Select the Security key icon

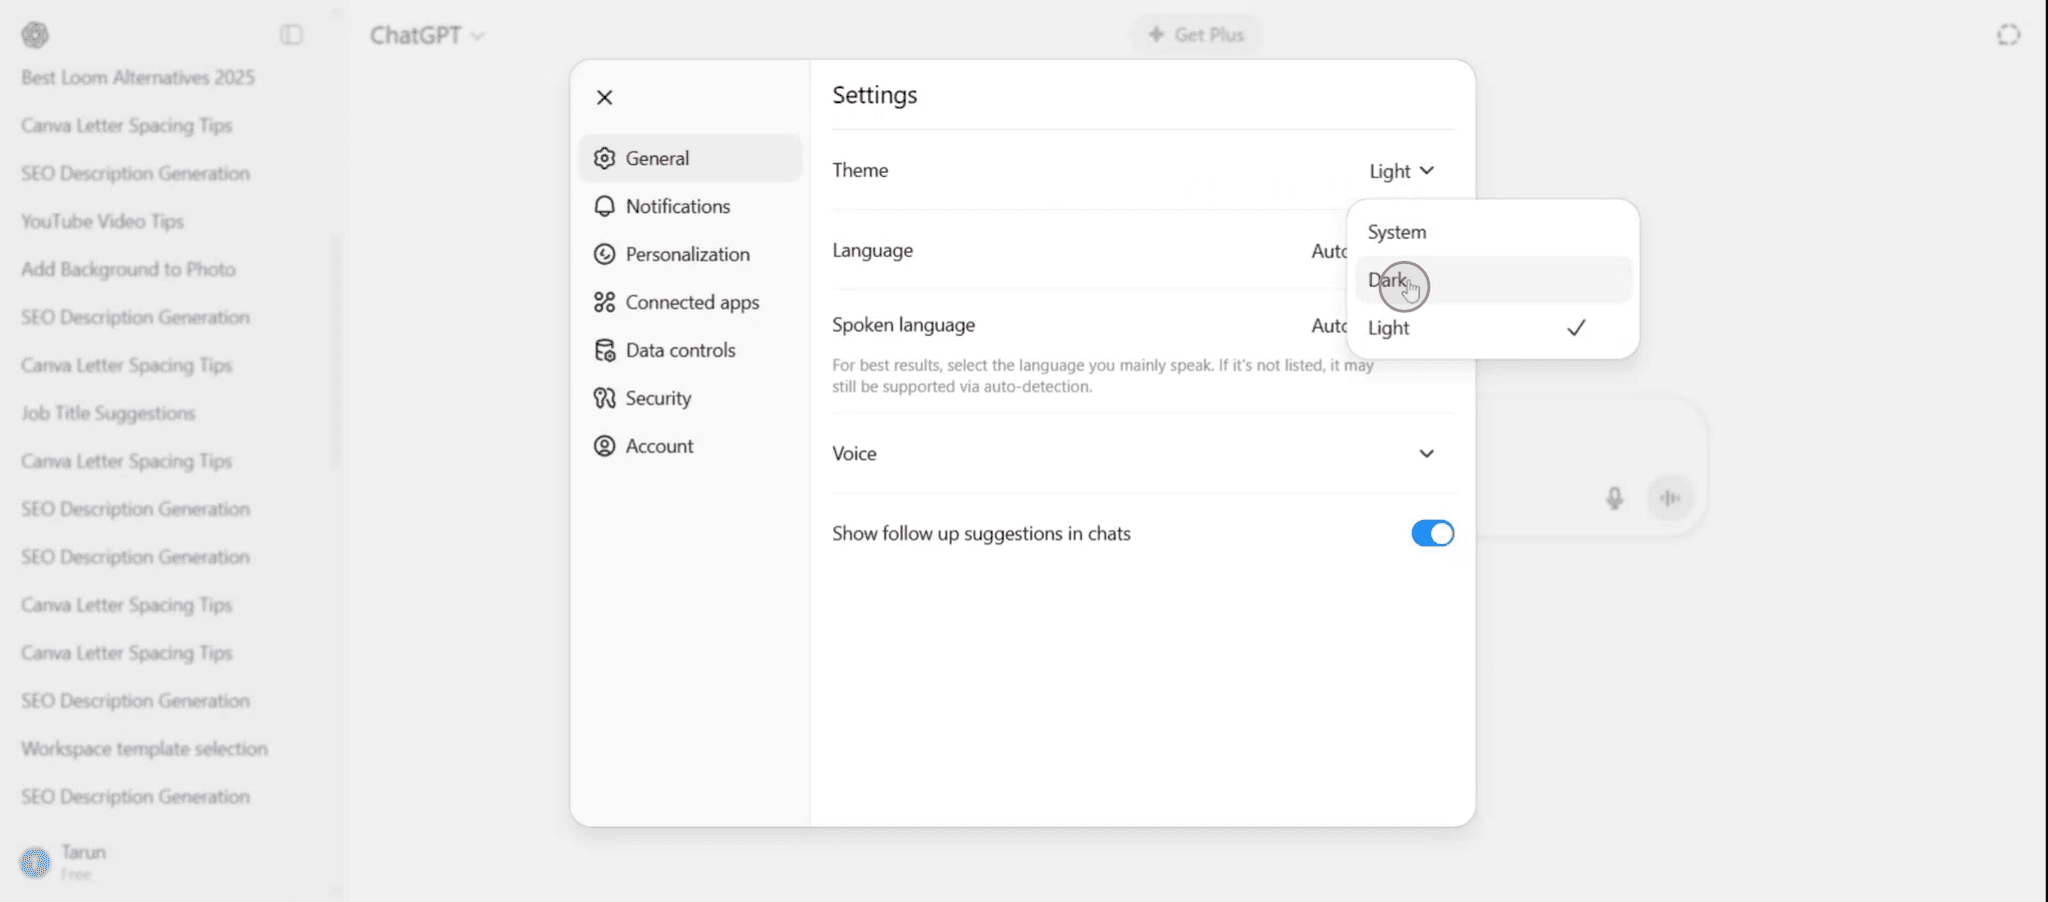[x=604, y=398]
